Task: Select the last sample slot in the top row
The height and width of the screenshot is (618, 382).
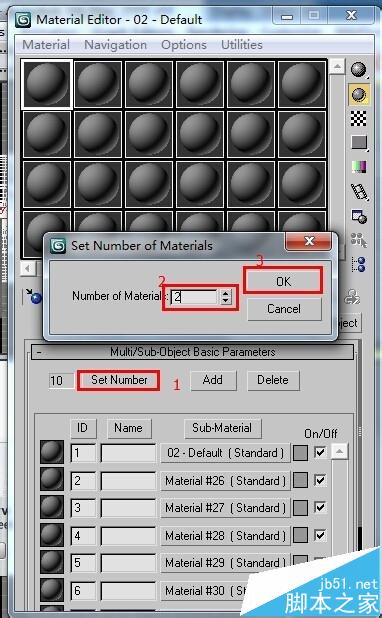Action: pyautogui.click(x=302, y=84)
